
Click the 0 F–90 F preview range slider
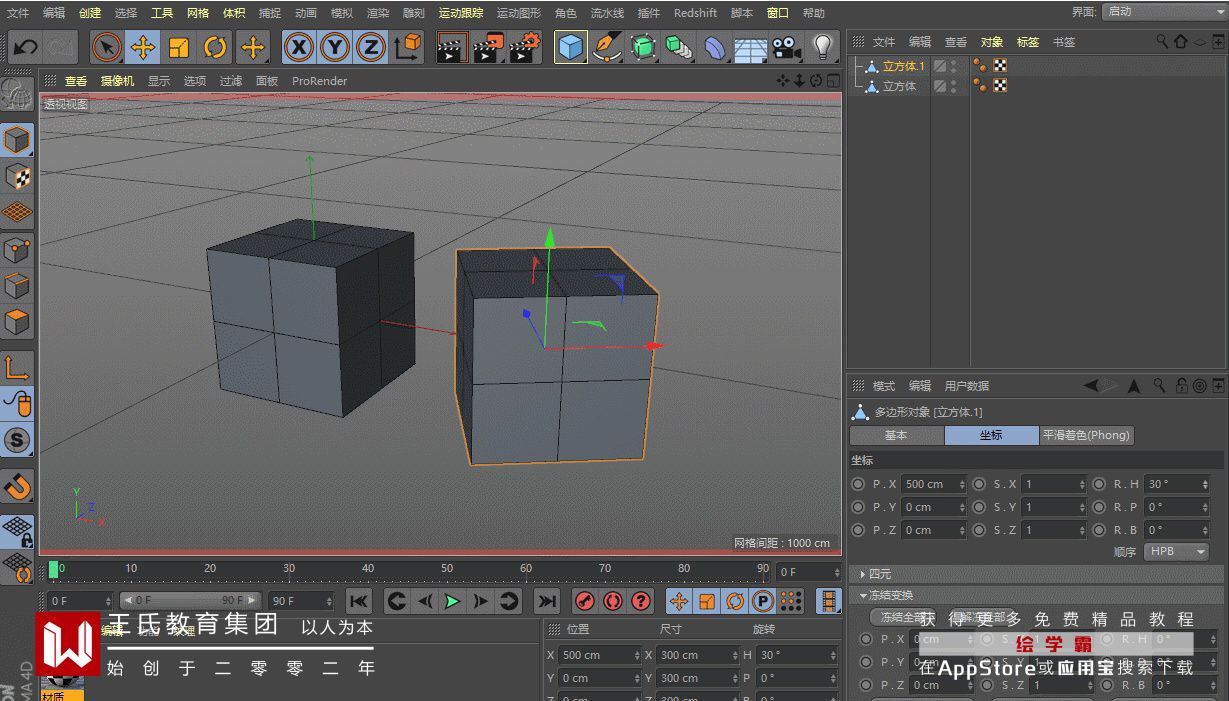(x=191, y=601)
